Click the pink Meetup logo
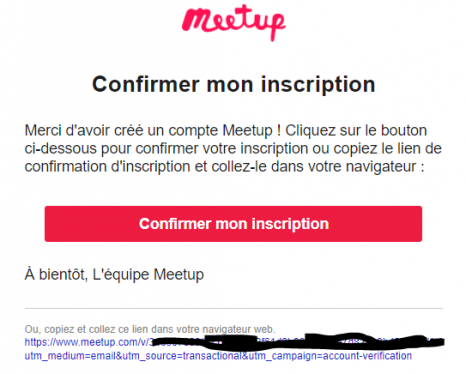 coord(233,23)
